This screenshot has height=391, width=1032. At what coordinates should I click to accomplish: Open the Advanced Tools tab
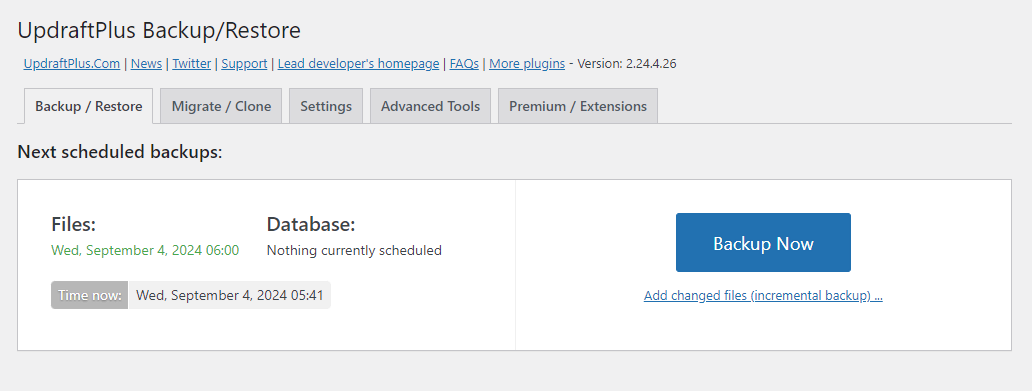pyautogui.click(x=430, y=106)
